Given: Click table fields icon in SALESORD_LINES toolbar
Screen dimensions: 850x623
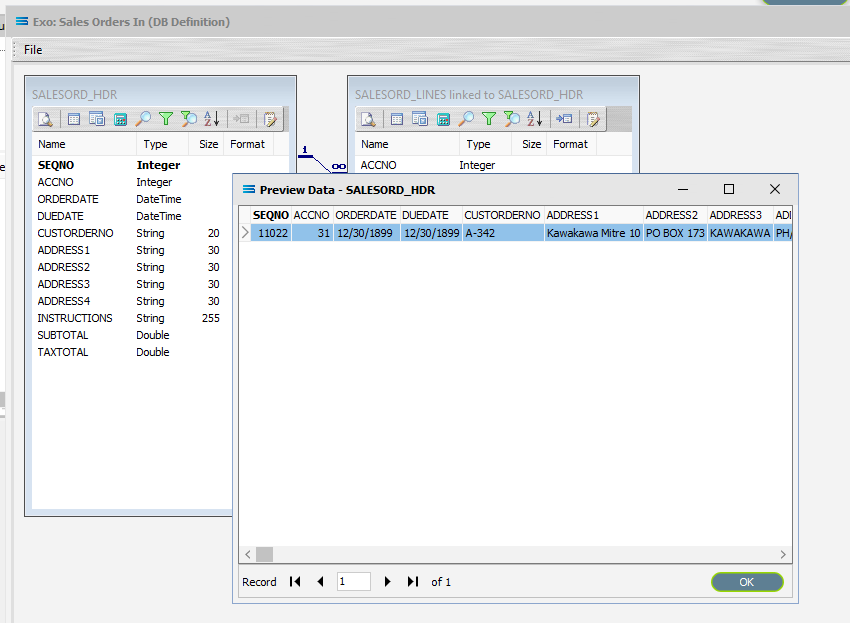Looking at the screenshot, I should (397, 119).
